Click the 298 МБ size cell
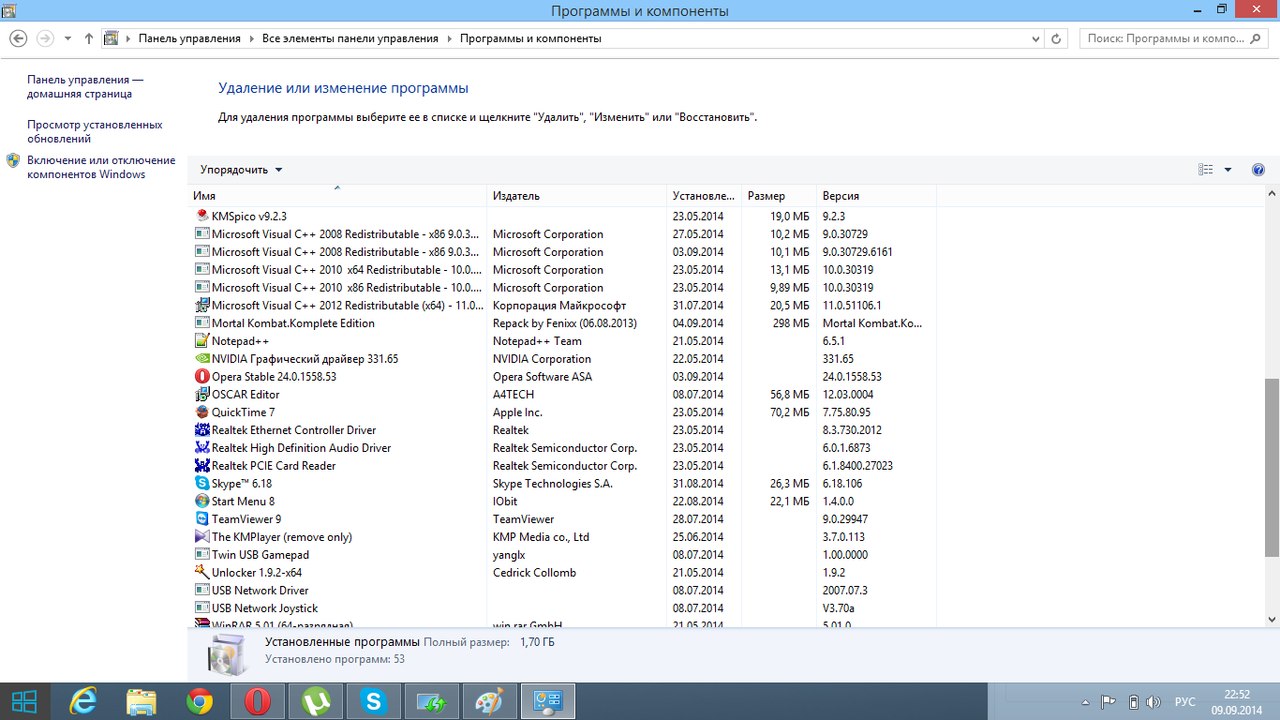This screenshot has height=720, width=1280. (x=789, y=323)
